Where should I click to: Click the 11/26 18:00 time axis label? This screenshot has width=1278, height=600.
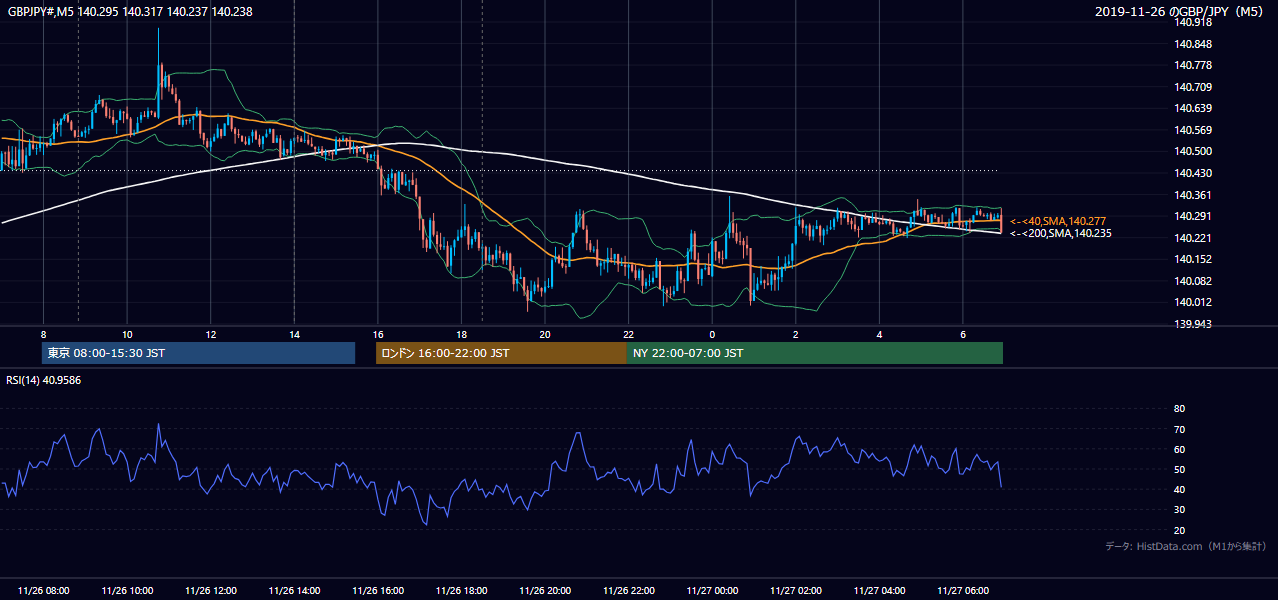click(x=461, y=591)
